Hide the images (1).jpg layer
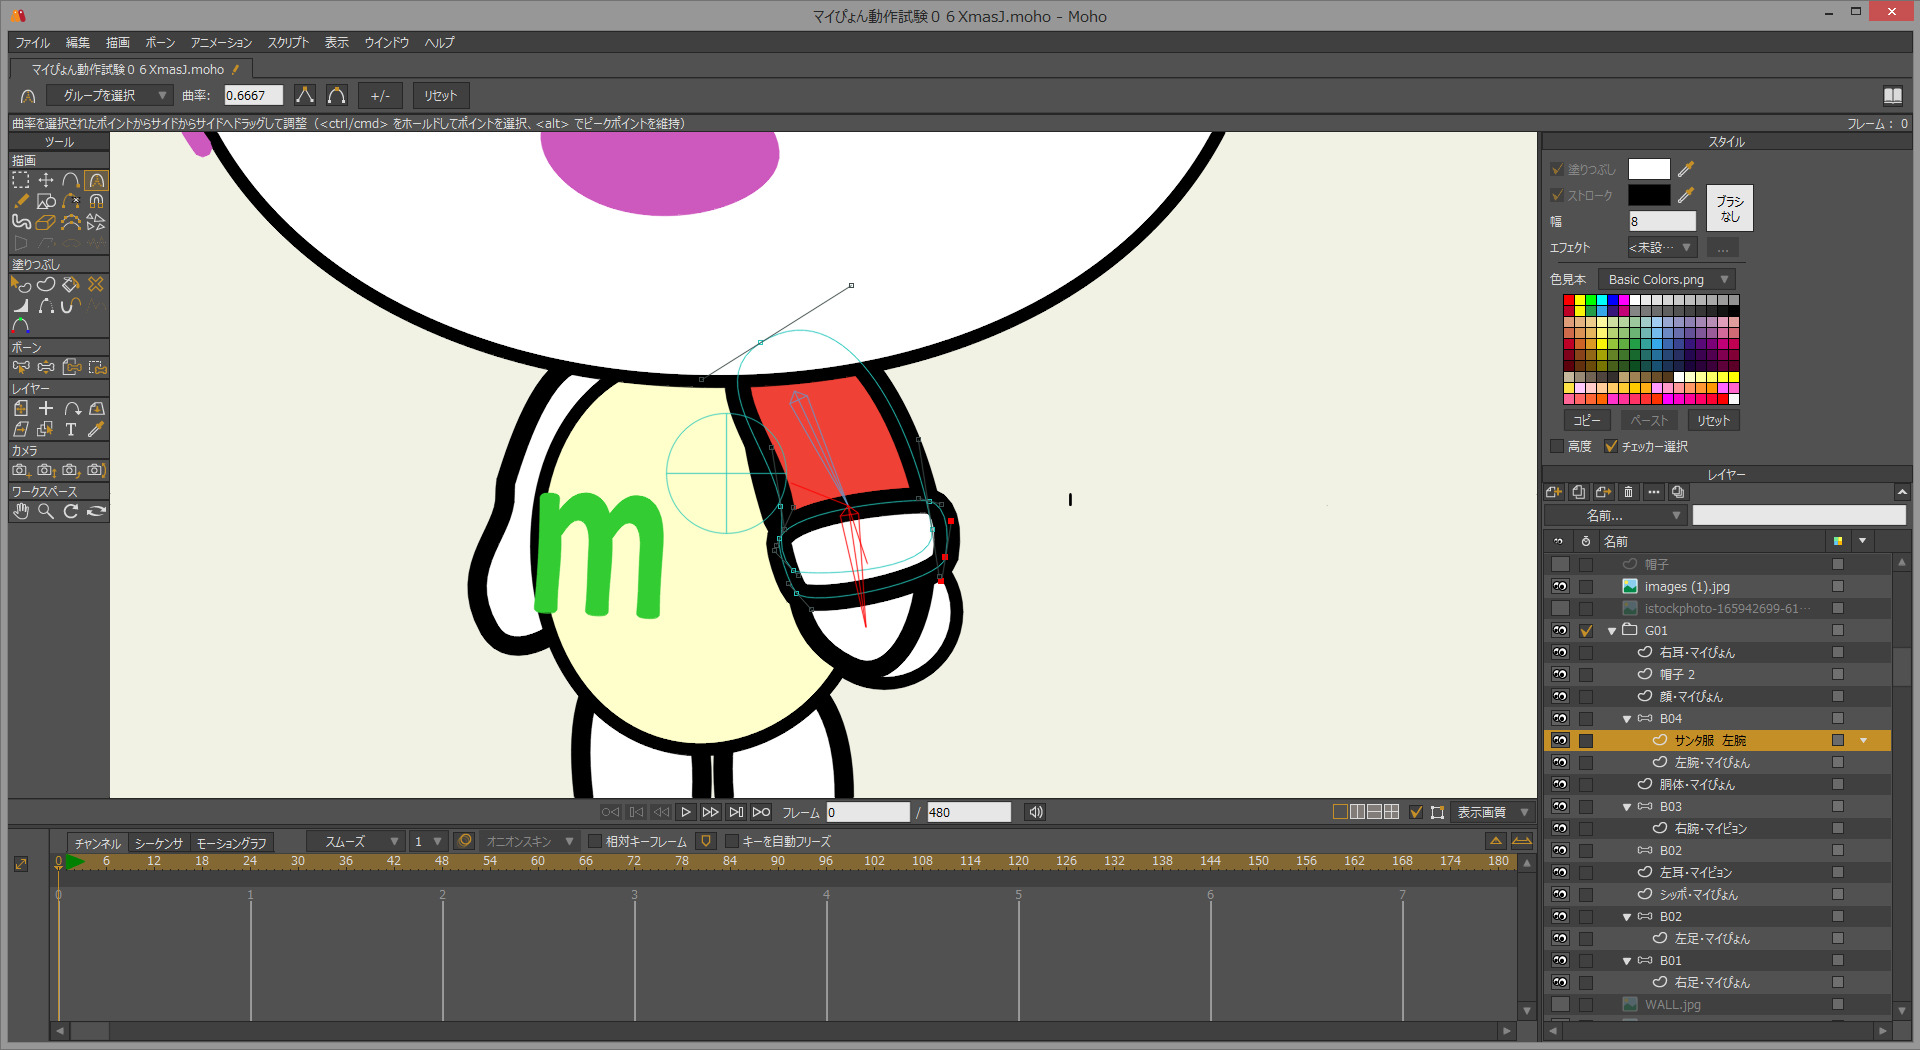Viewport: 1920px width, 1050px height. tap(1560, 587)
